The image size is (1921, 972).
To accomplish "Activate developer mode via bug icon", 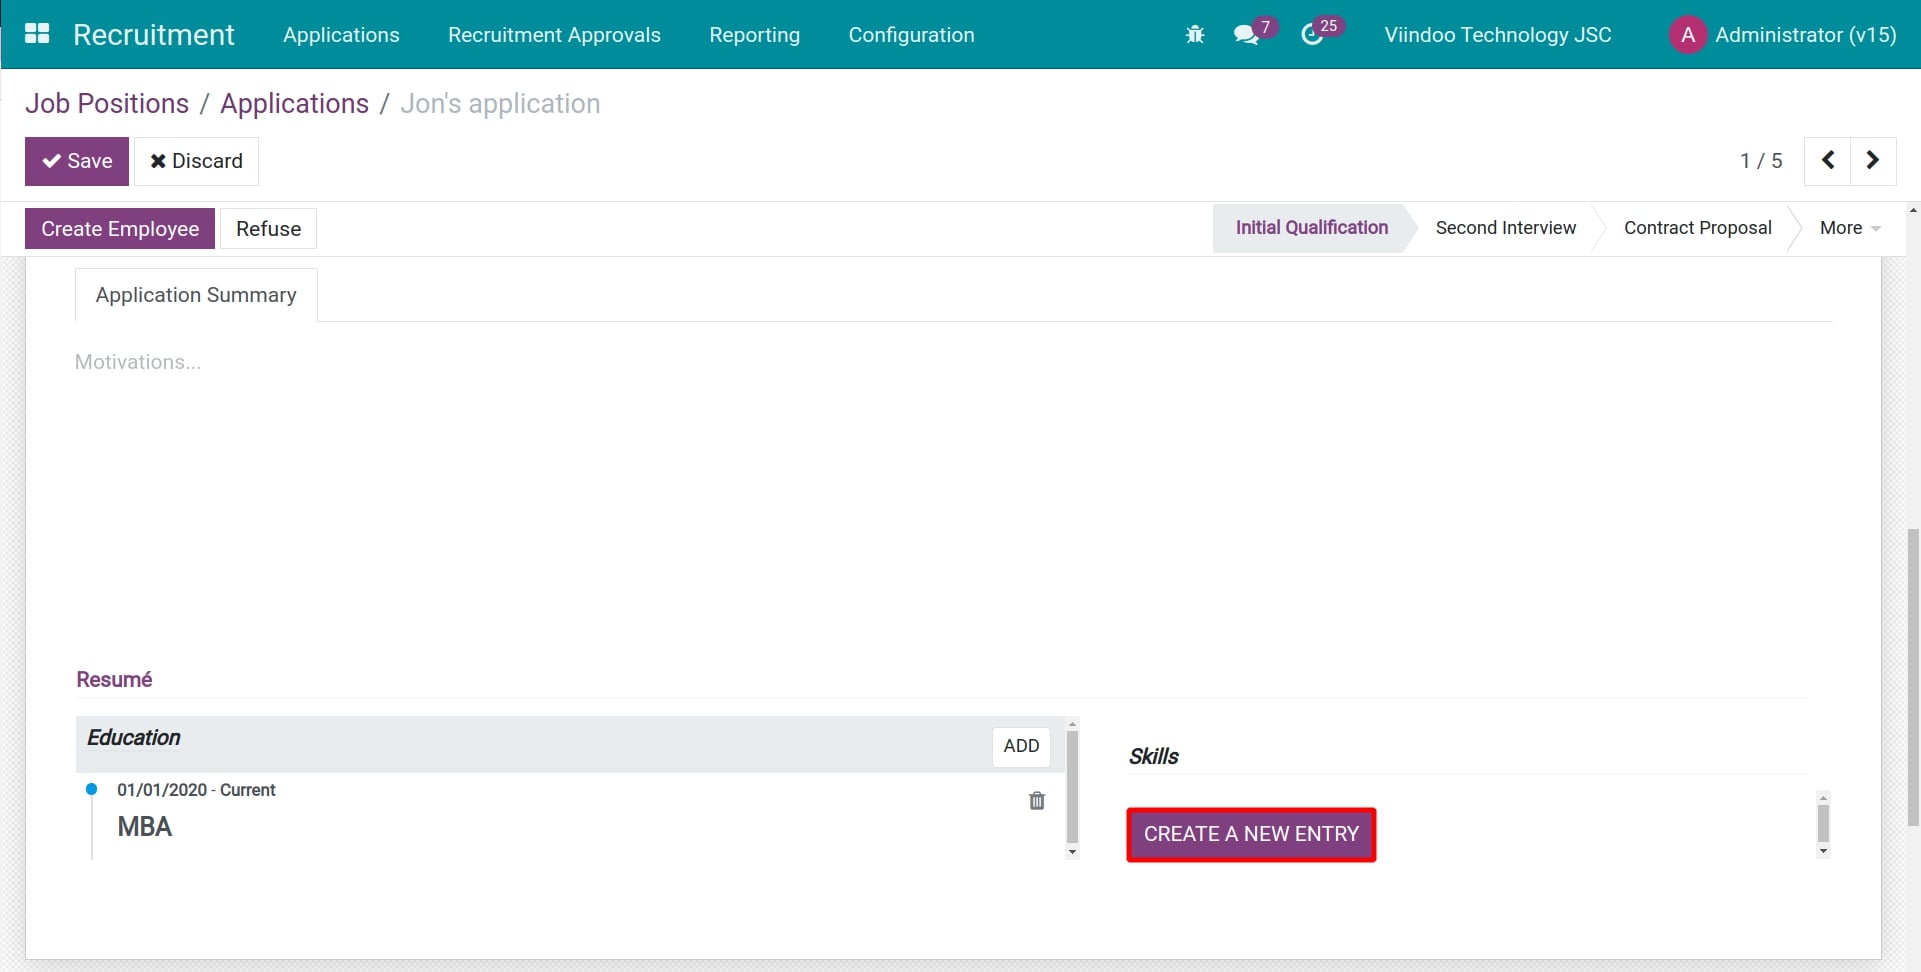I will pos(1195,33).
